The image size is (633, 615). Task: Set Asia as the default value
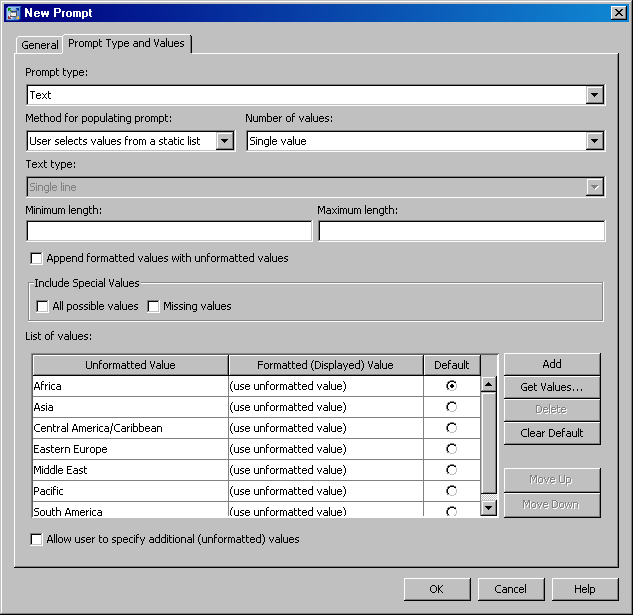pyautogui.click(x=452, y=407)
